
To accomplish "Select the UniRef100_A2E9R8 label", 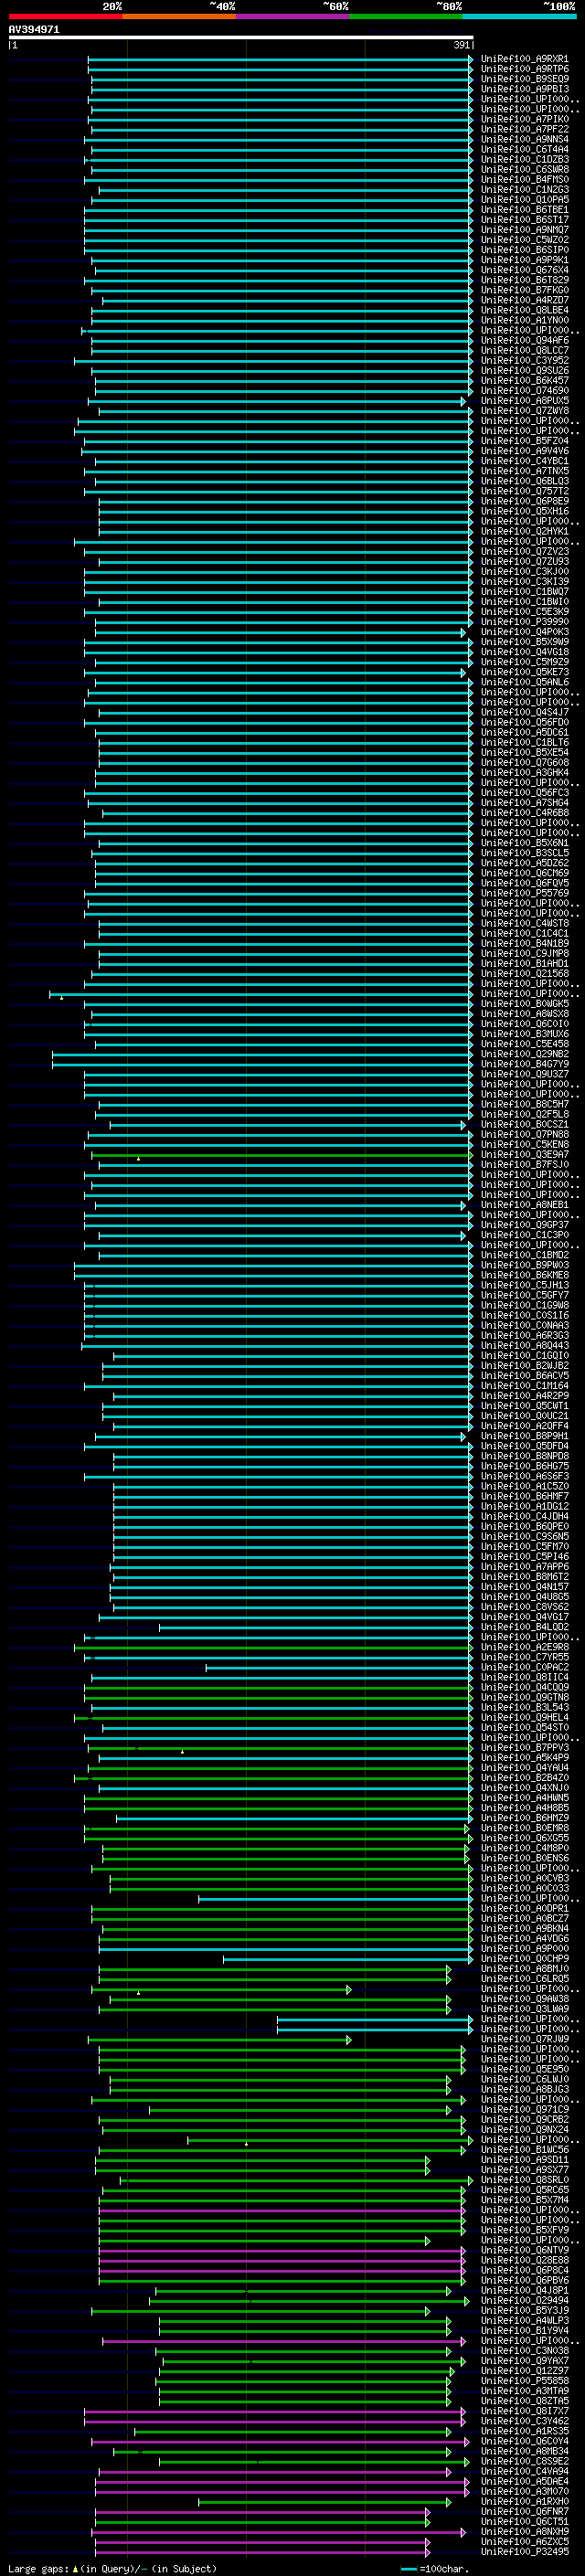I will point(525,1647).
